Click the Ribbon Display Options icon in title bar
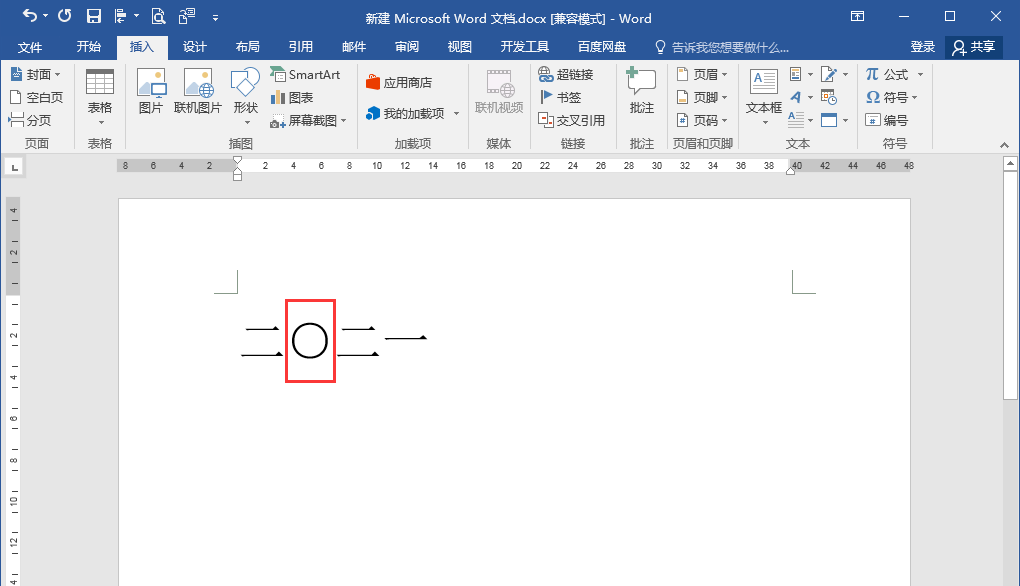The width and height of the screenshot is (1020, 586). (x=857, y=16)
